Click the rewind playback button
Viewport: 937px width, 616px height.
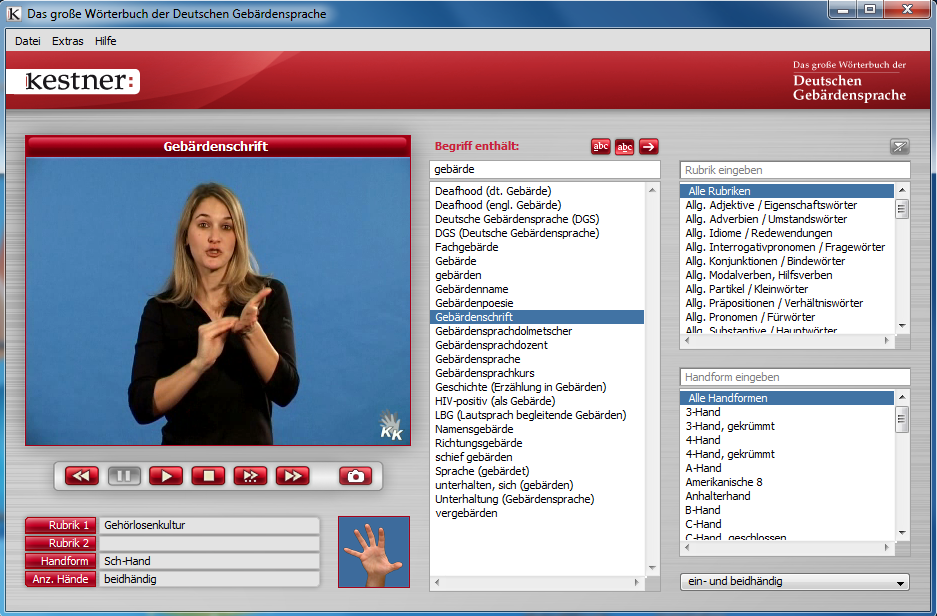tap(82, 476)
